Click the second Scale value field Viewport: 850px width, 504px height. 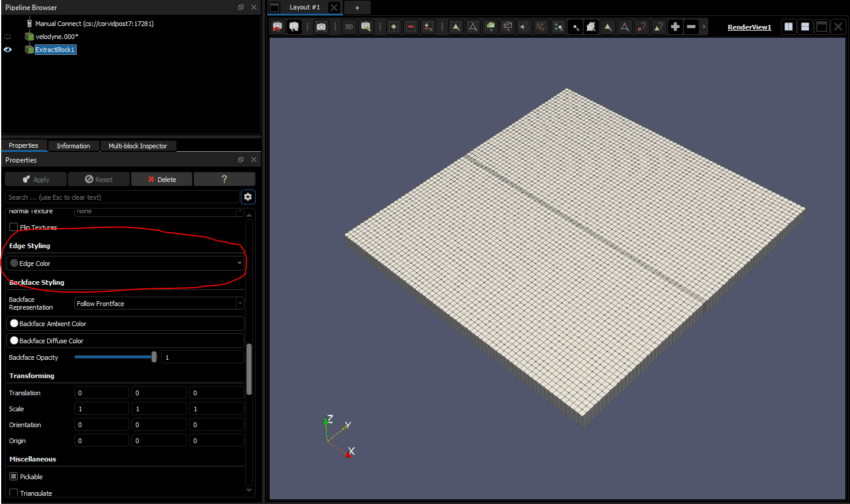tap(159, 409)
